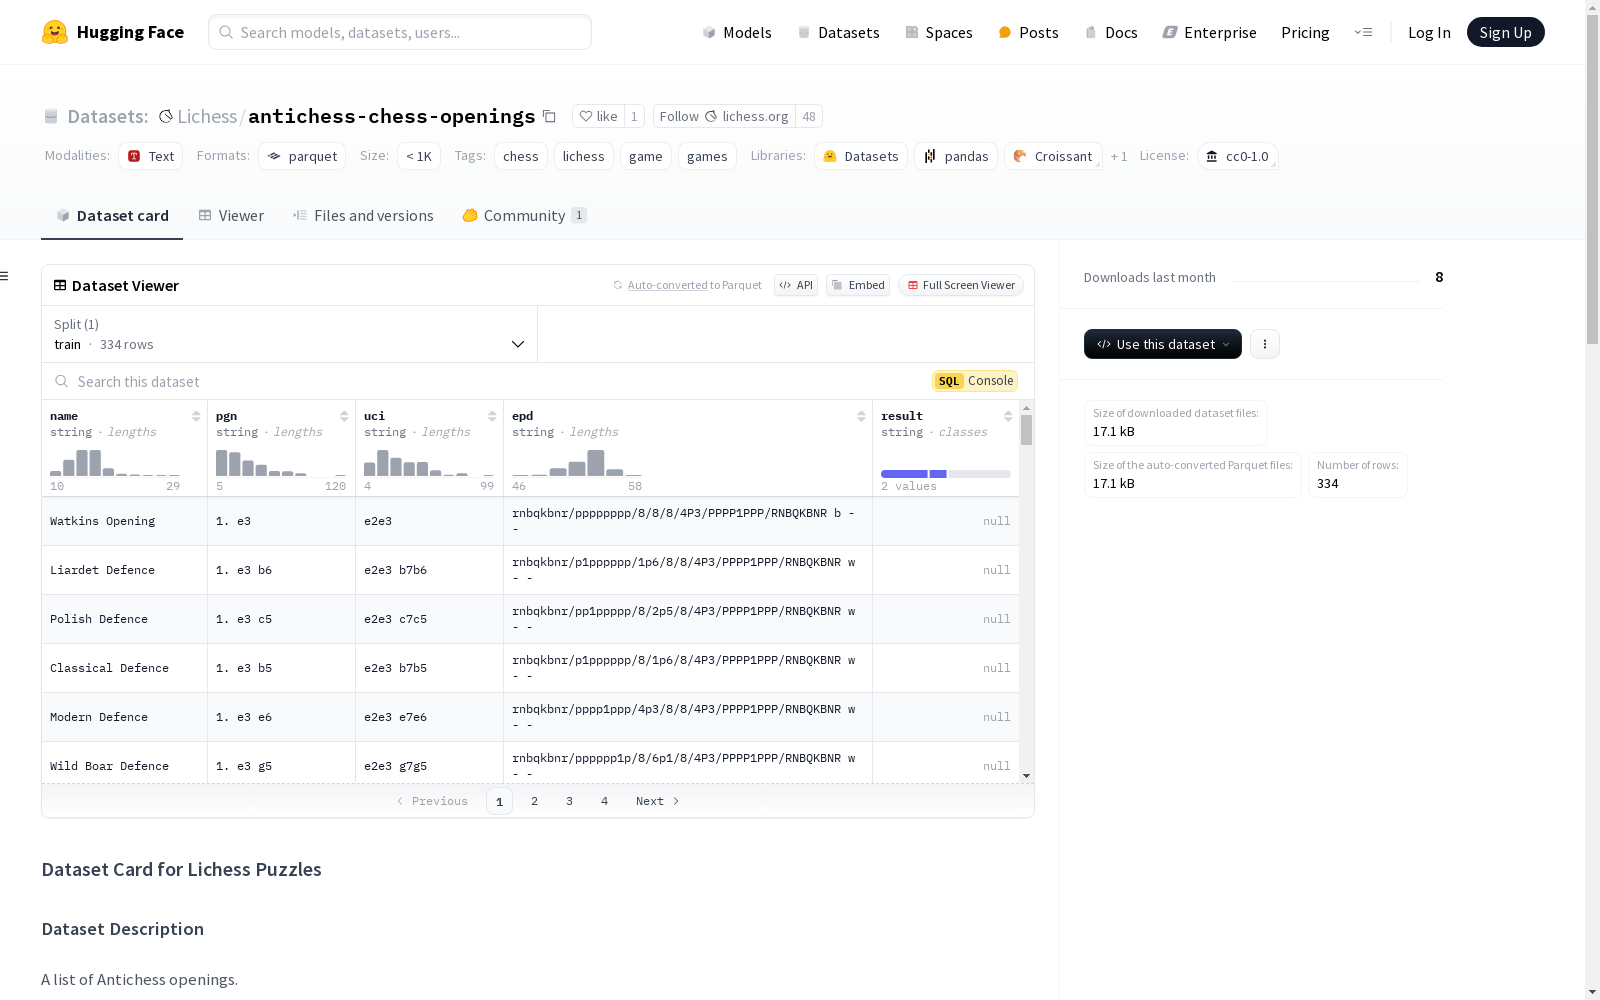Click the heart like button
This screenshot has height=1000, width=1600.
(x=598, y=116)
